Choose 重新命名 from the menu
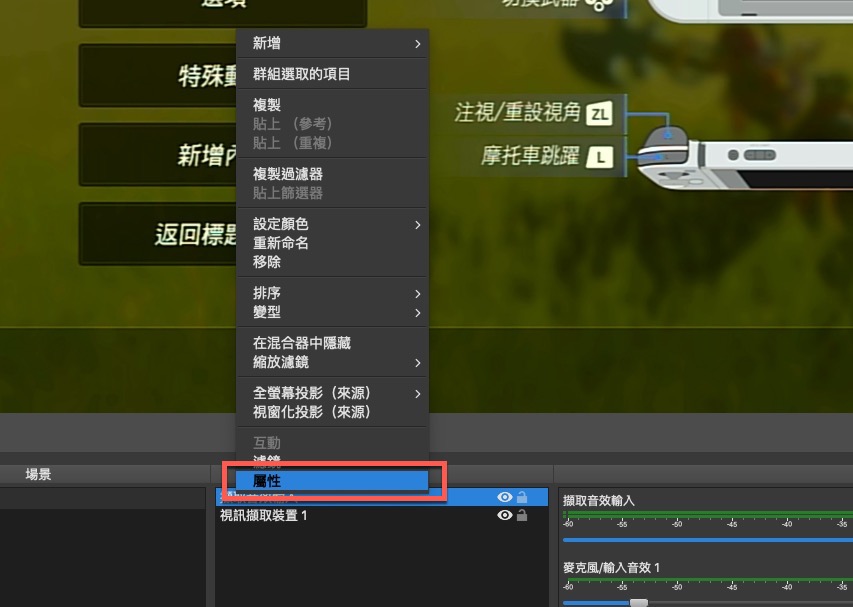Image resolution: width=853 pixels, height=607 pixels. pyautogui.click(x=332, y=243)
